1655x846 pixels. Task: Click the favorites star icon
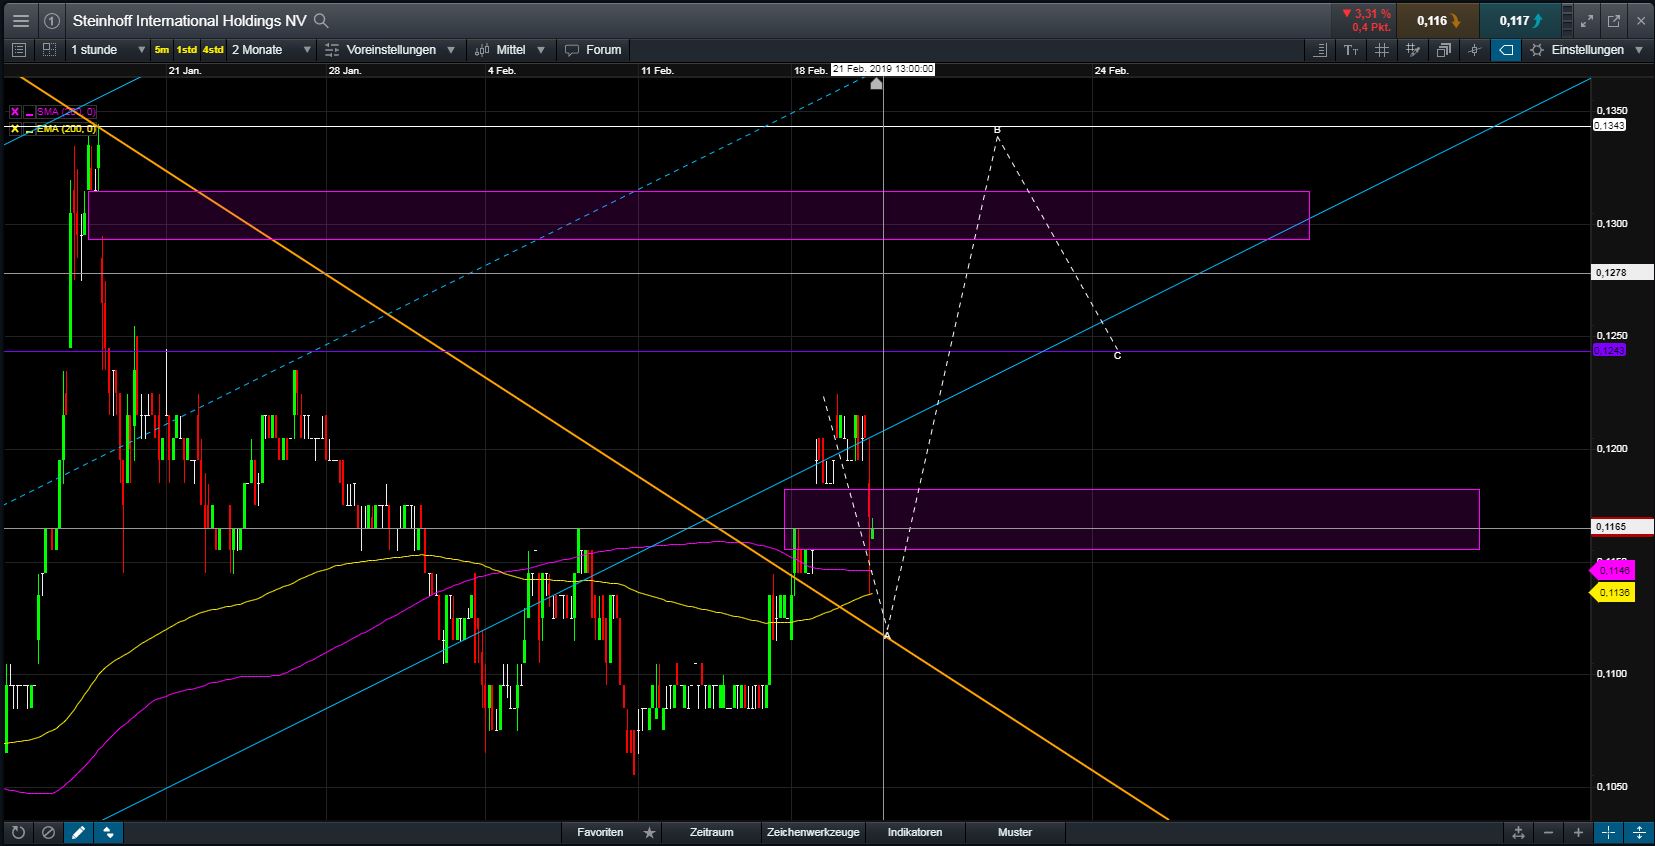click(650, 832)
